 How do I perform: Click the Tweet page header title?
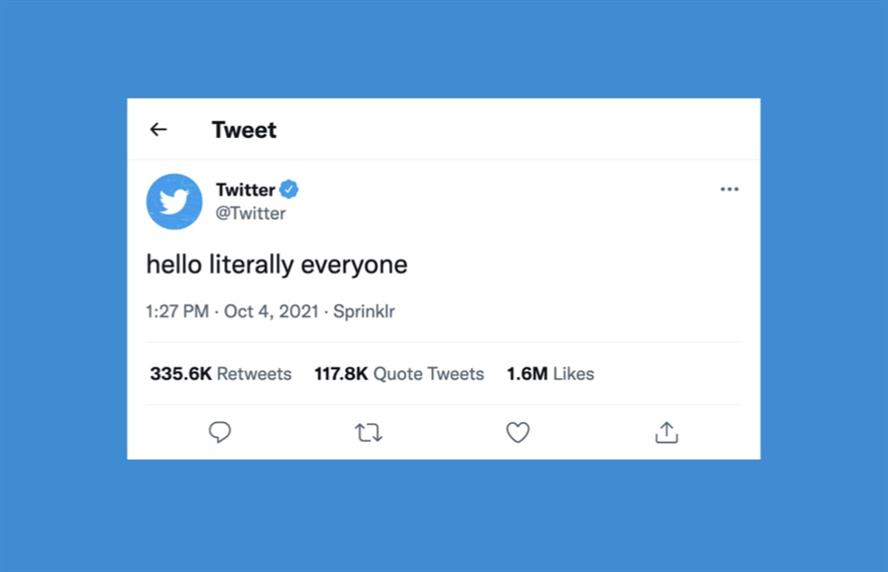pos(244,130)
